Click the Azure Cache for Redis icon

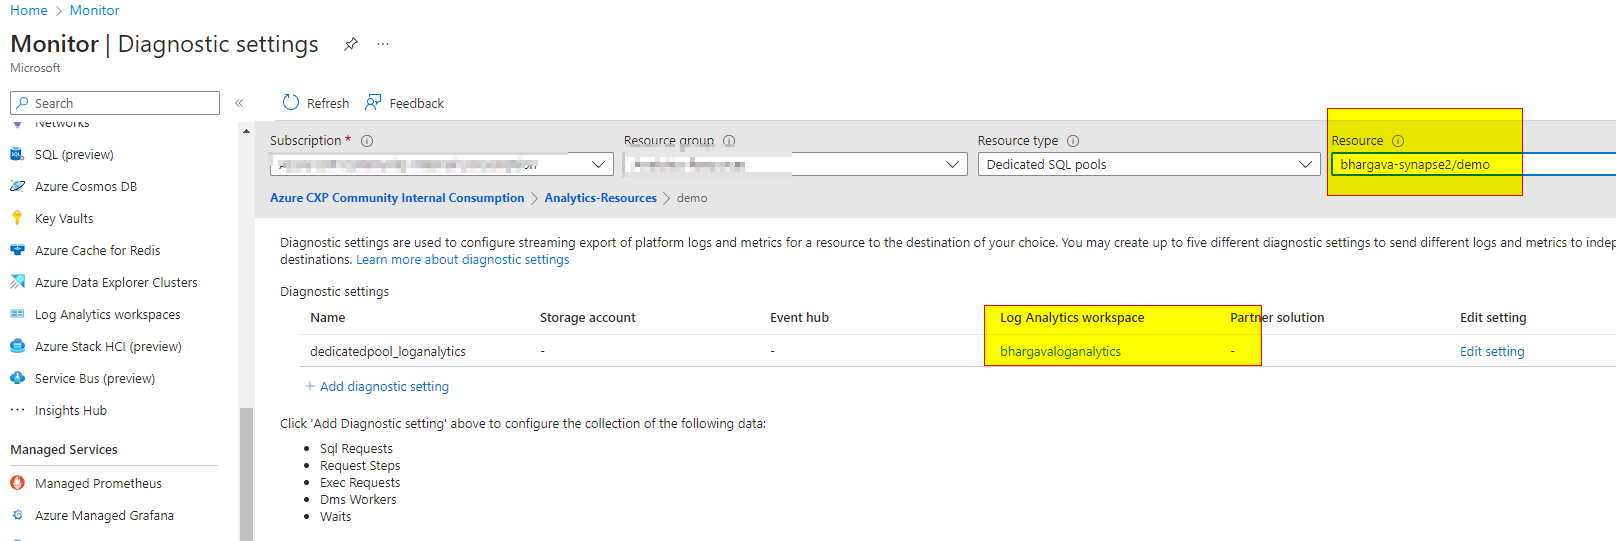coord(17,250)
